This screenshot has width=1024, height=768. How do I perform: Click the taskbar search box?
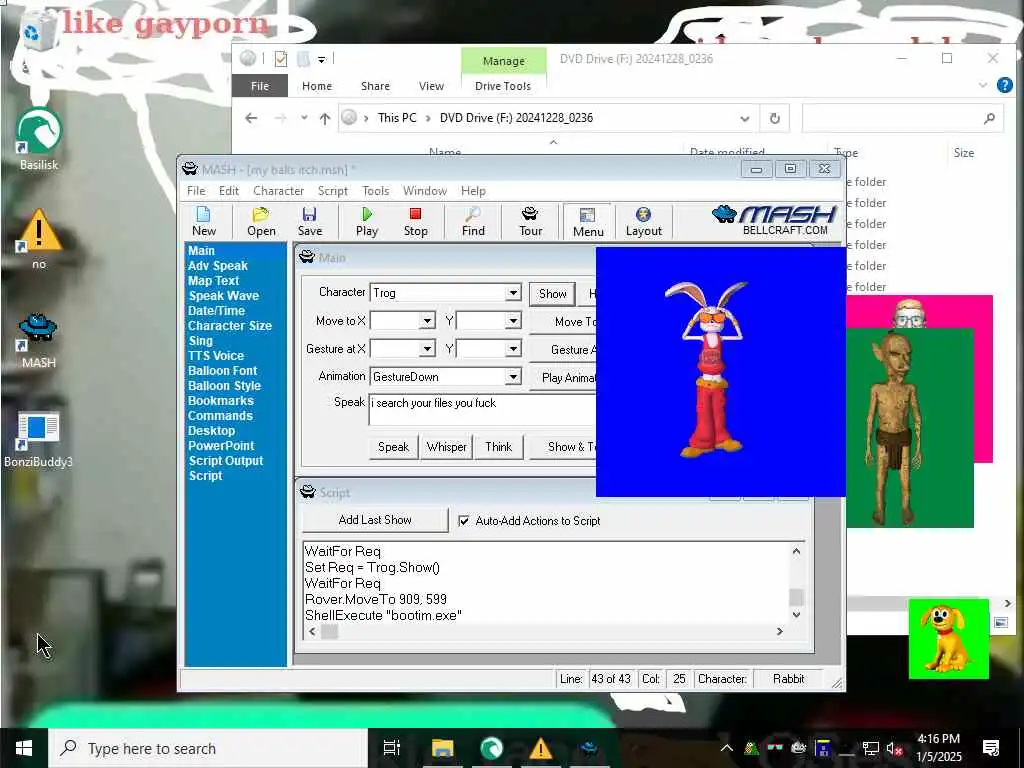point(208,748)
